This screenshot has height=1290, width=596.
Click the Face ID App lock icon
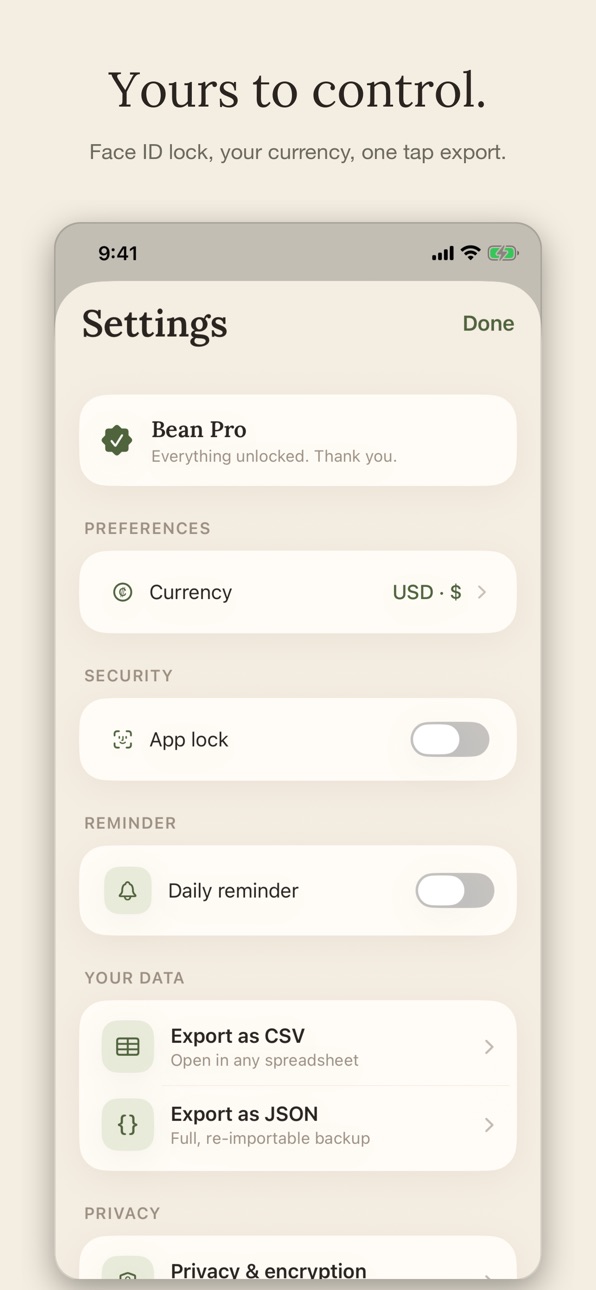click(x=123, y=740)
